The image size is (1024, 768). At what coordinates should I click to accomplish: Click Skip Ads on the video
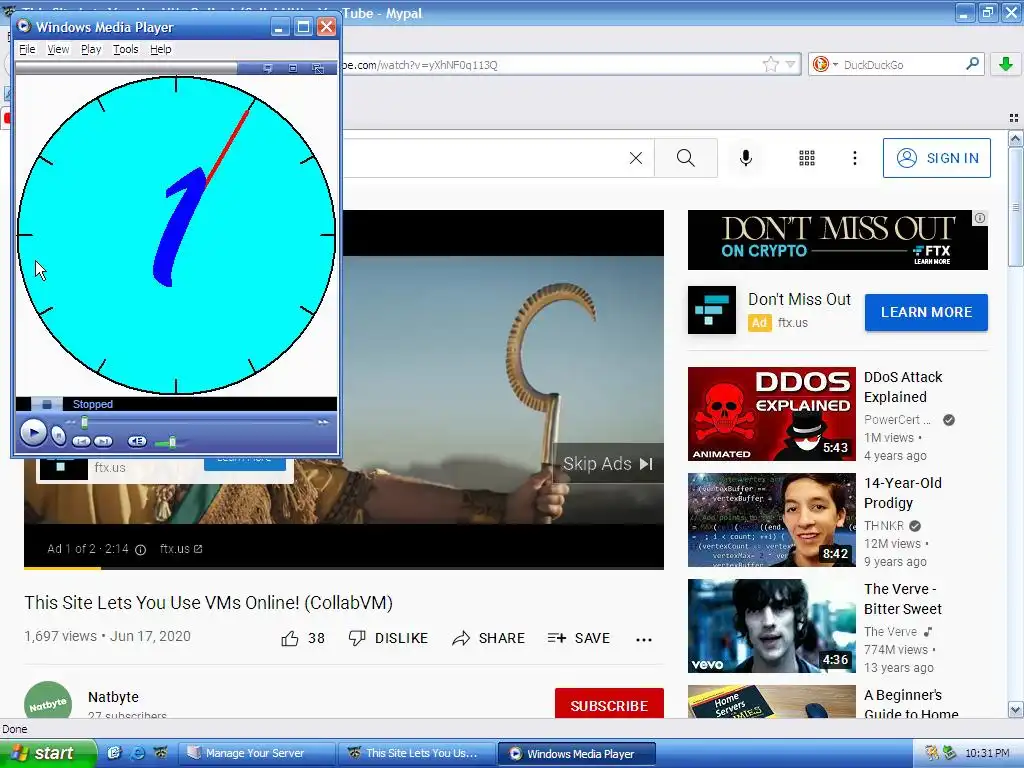click(608, 464)
